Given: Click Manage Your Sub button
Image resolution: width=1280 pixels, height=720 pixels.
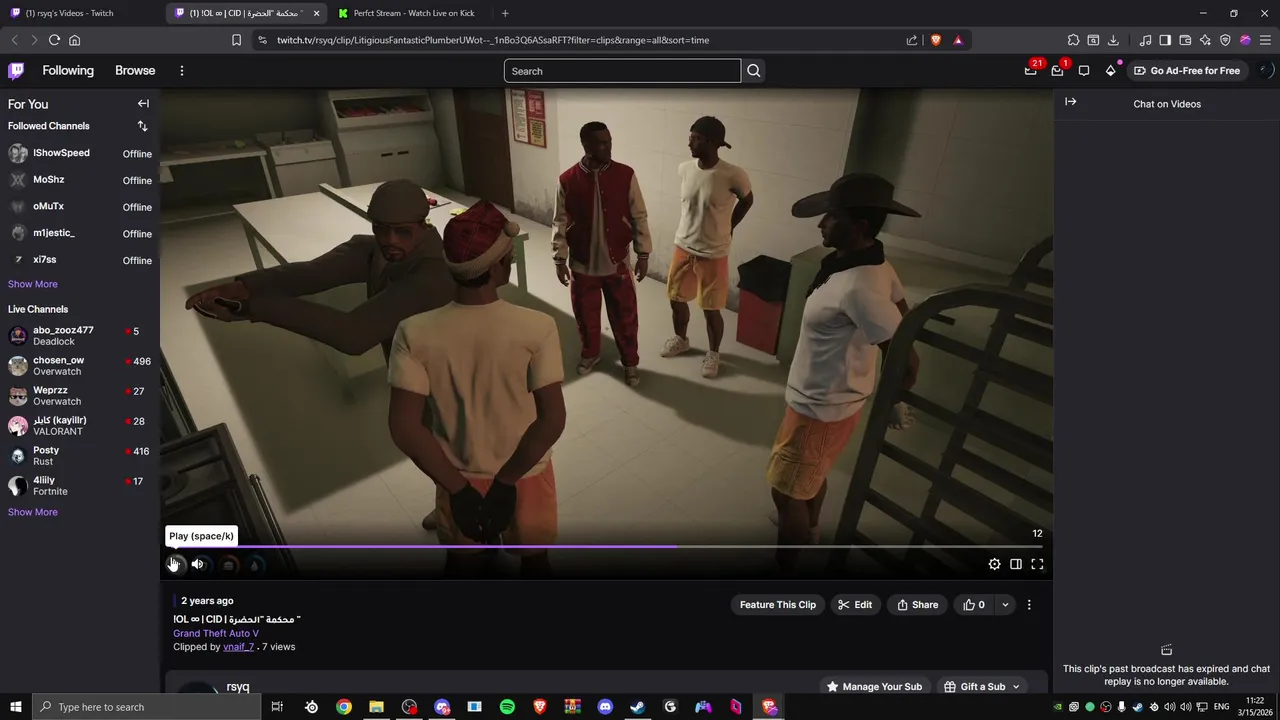Looking at the screenshot, I should [873, 687].
